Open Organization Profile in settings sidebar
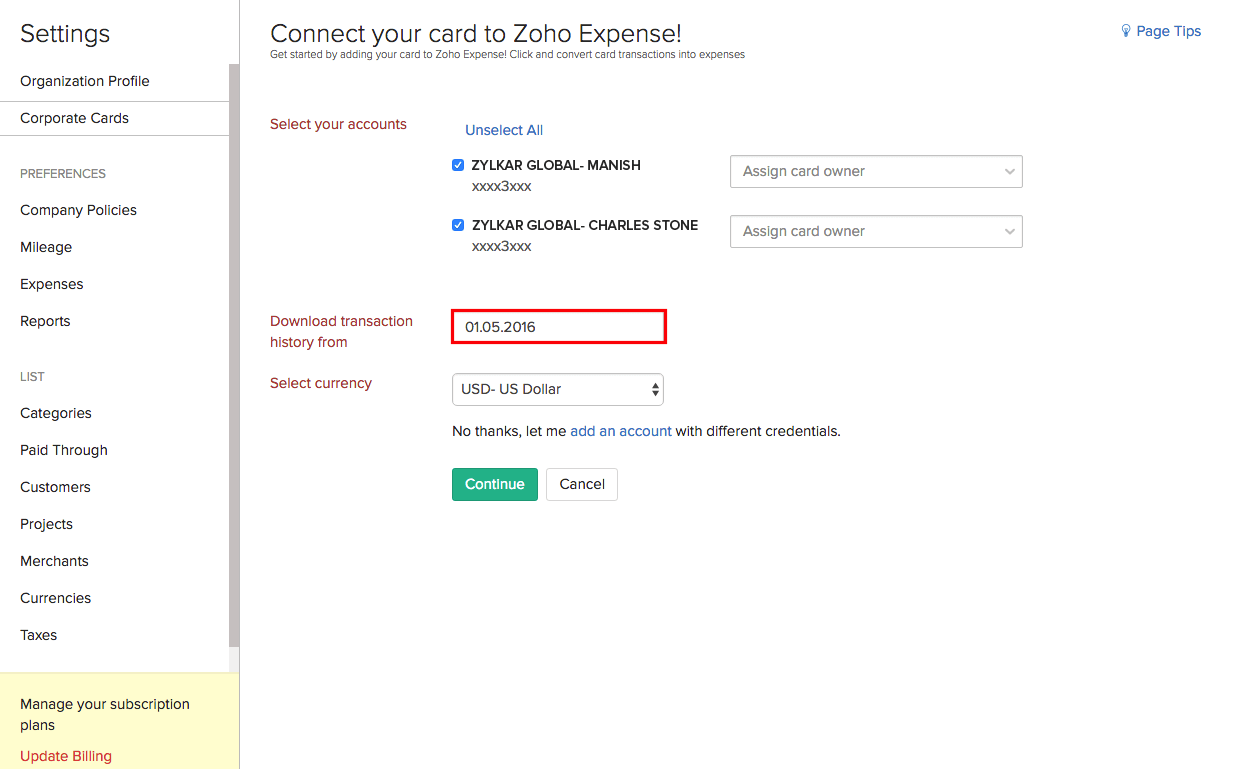The height and width of the screenshot is (769, 1240). [x=85, y=81]
